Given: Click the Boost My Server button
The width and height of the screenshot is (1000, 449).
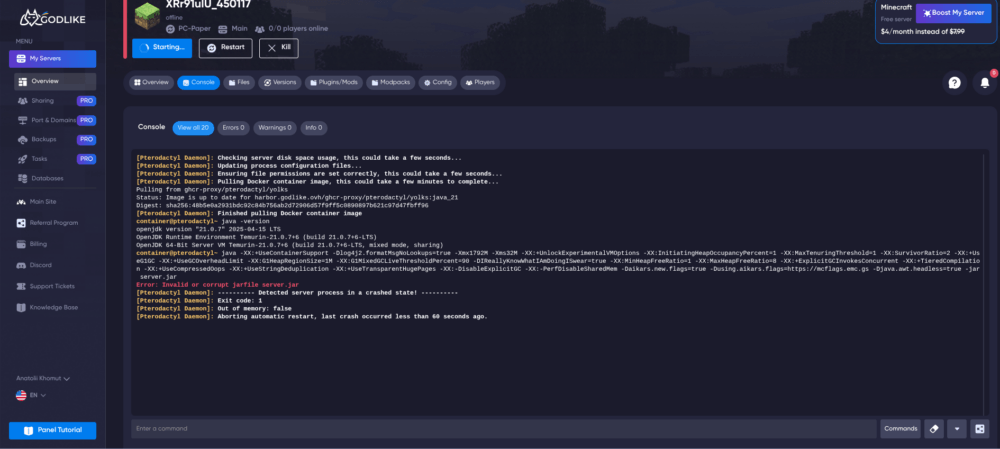Looking at the screenshot, I should click(953, 13).
